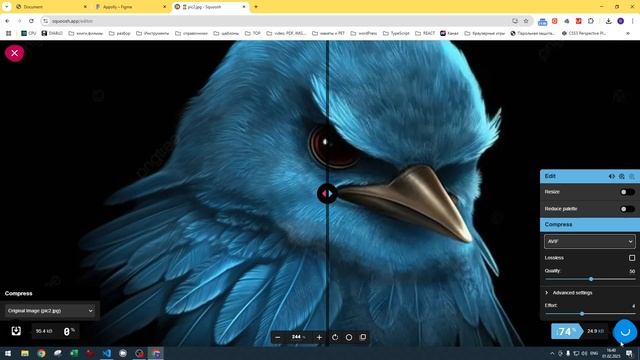
Task: Open the Original Image dropdown
Action: 50,311
